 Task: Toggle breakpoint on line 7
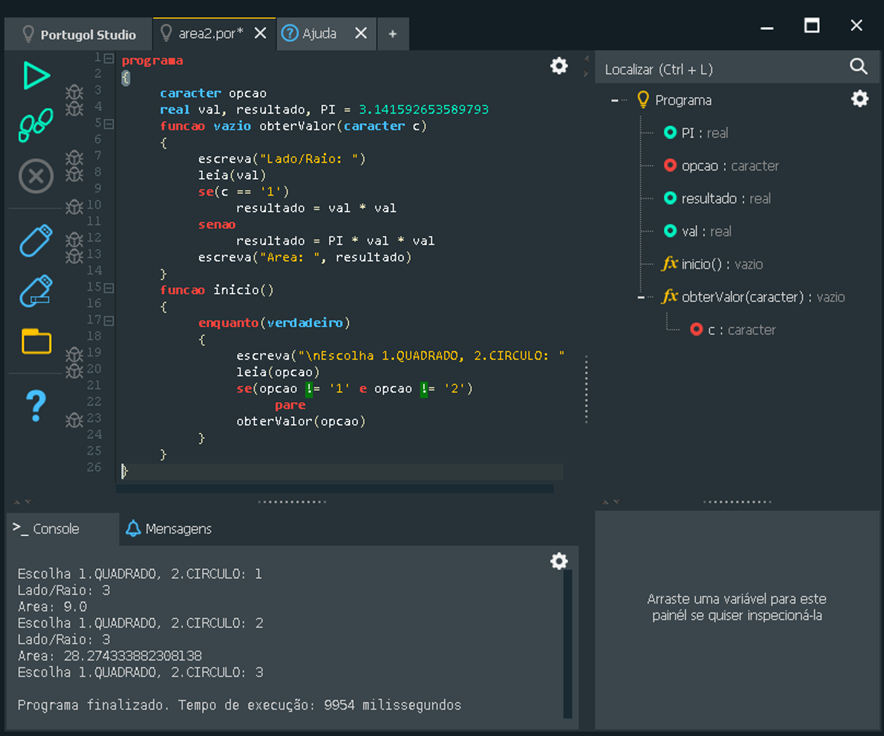74,158
